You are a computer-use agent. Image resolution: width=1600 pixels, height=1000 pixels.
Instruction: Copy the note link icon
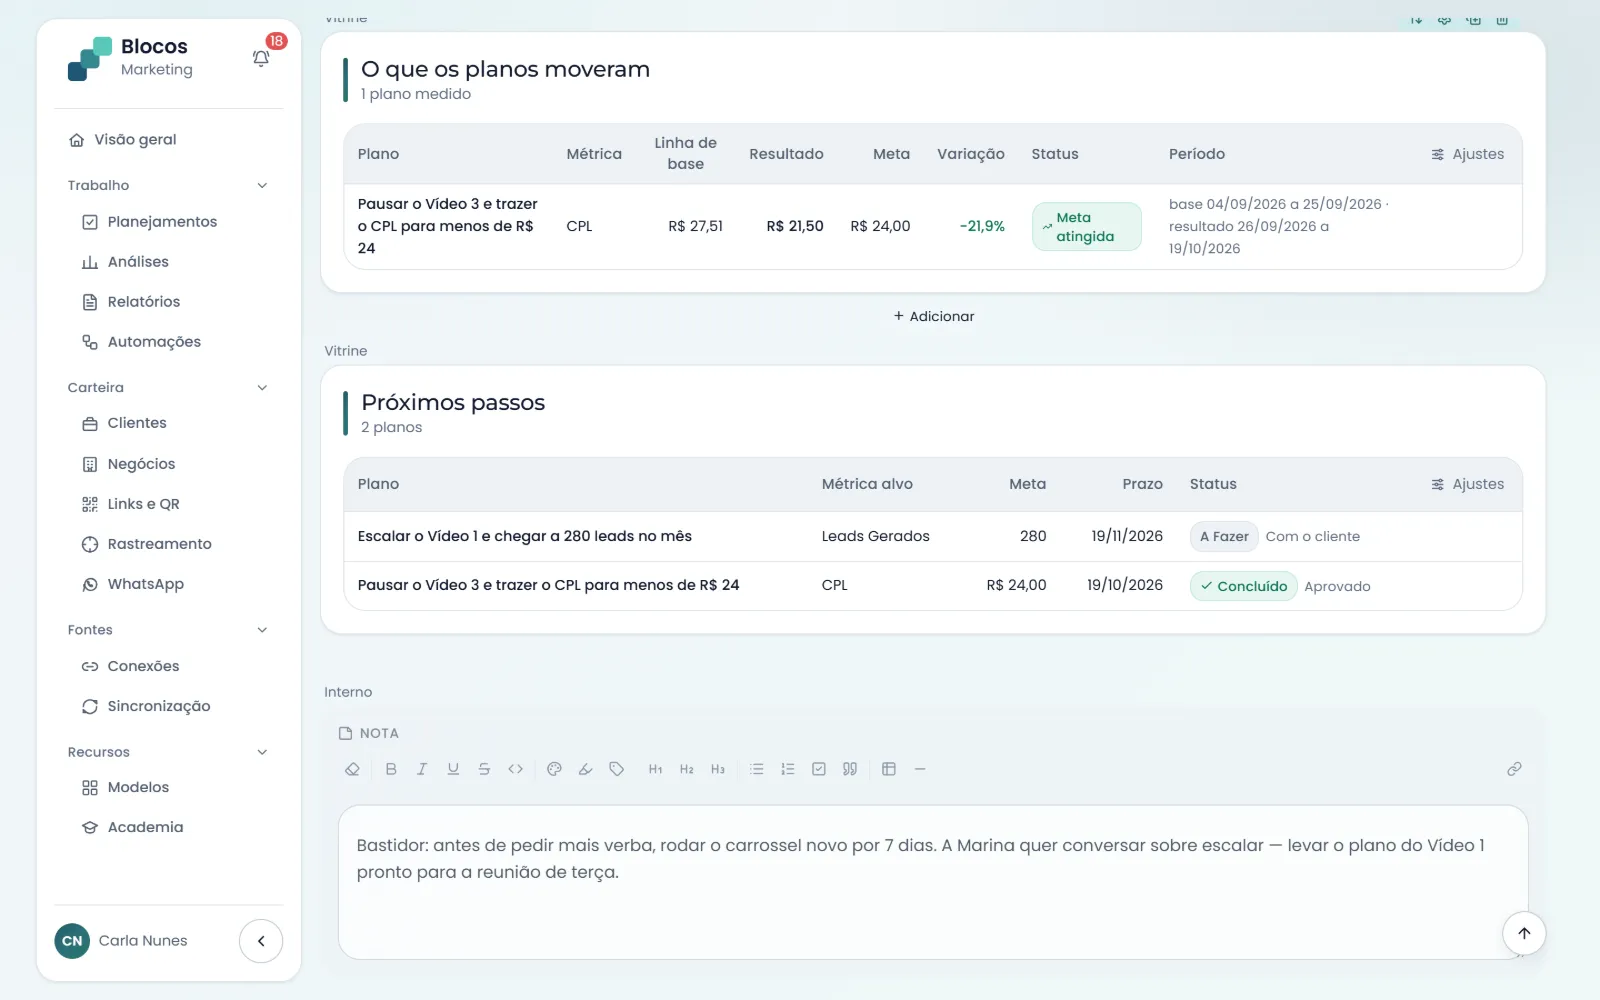pos(1514,769)
